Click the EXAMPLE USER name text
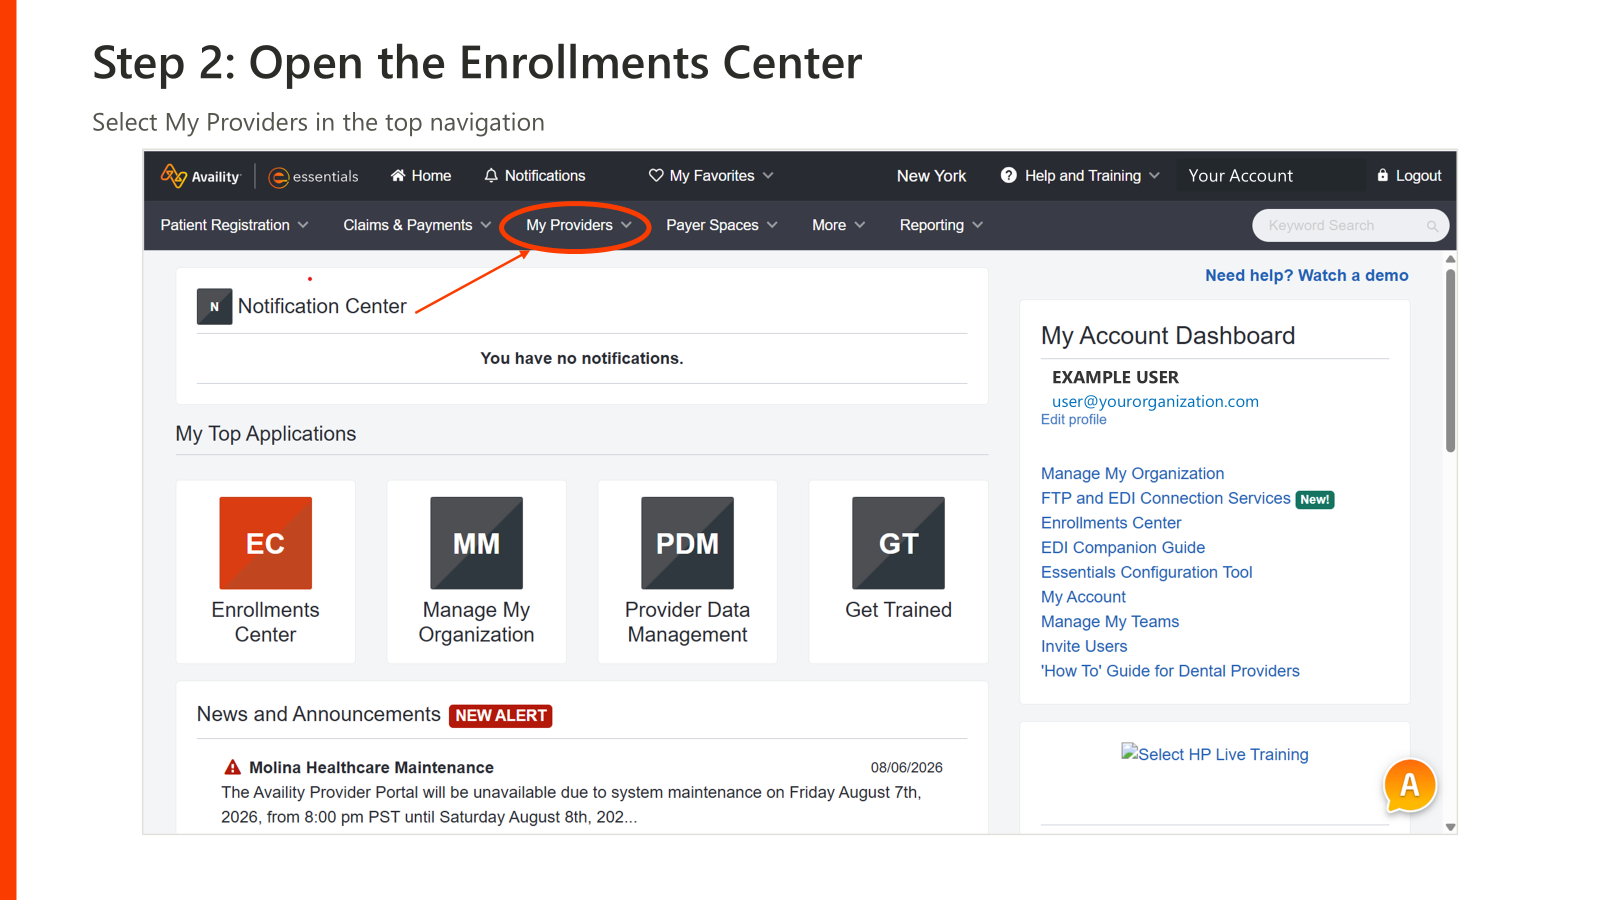1600x900 pixels. click(x=1115, y=377)
